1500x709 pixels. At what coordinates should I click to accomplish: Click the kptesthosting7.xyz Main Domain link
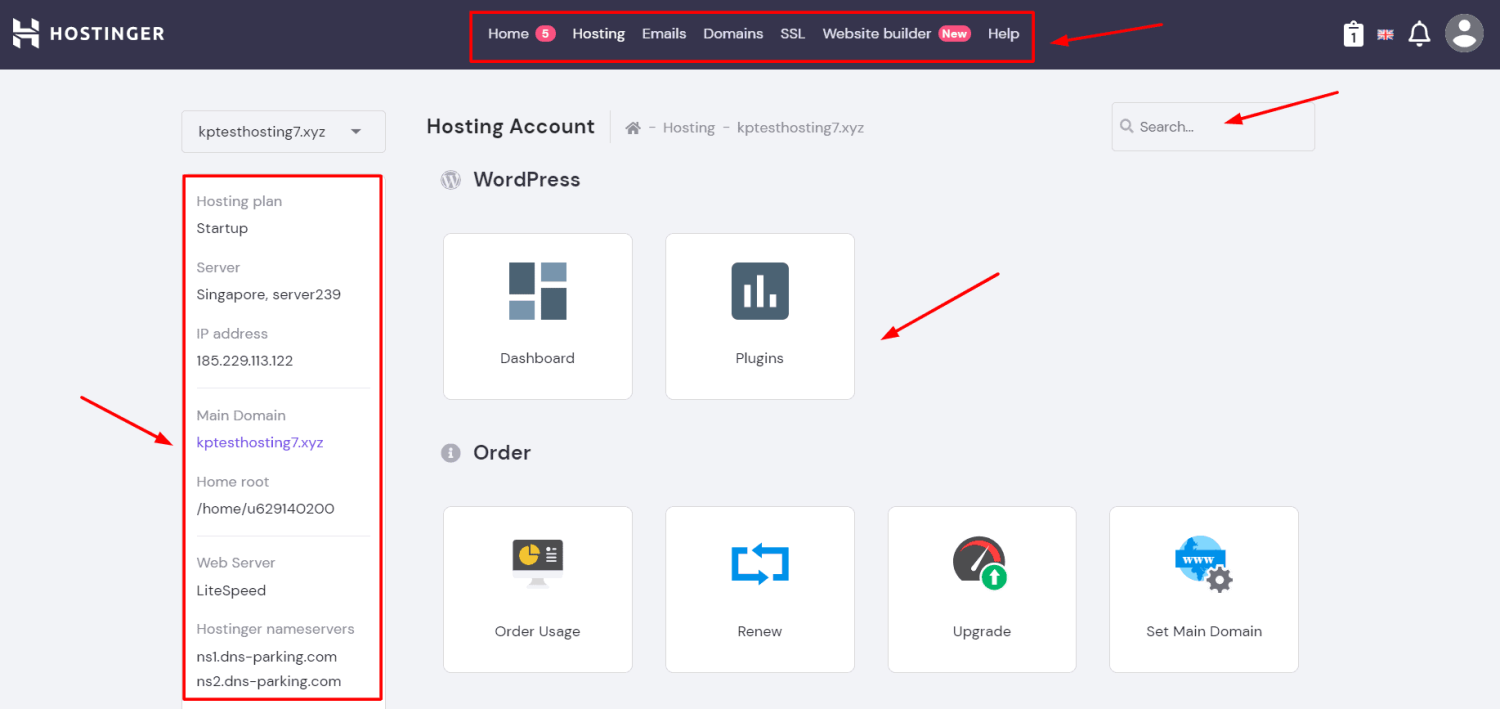coord(260,442)
